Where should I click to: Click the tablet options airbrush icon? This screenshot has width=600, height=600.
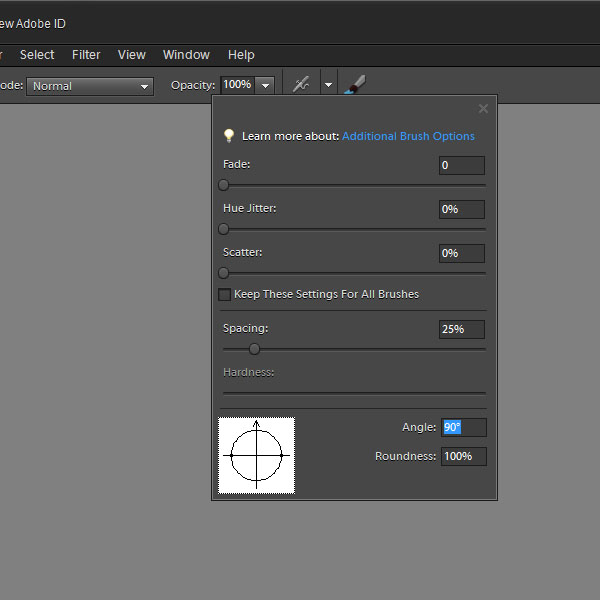coord(301,85)
